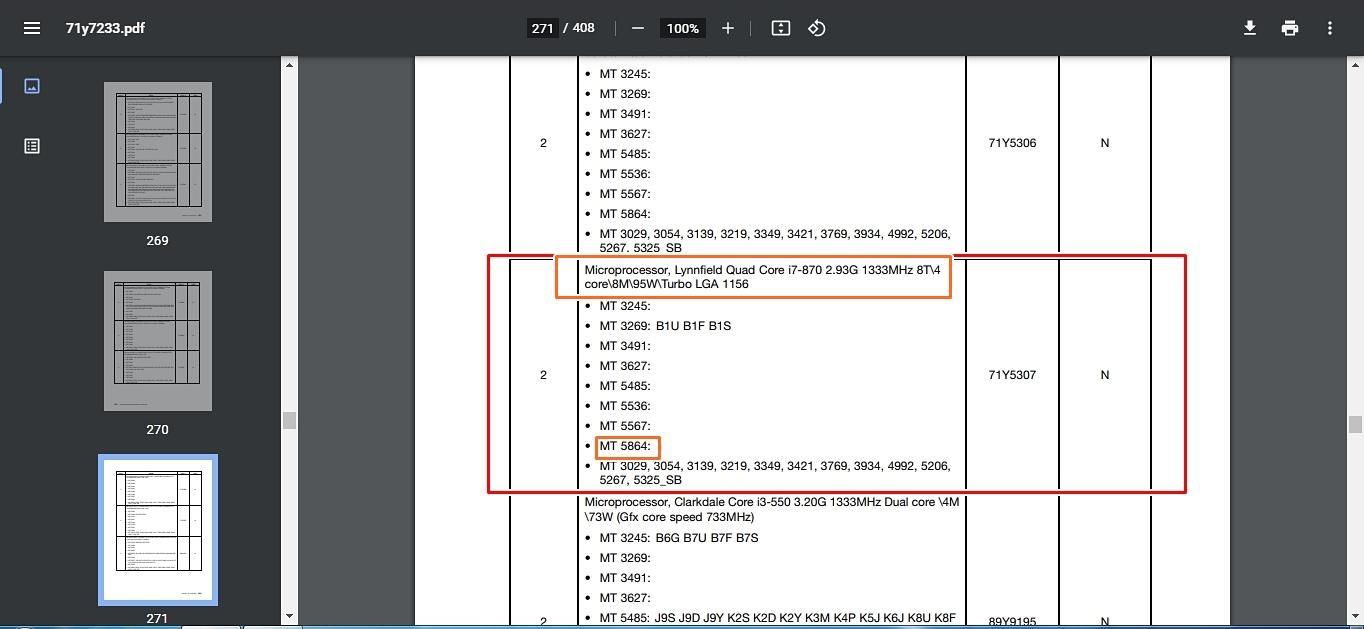Click 'MT 3245: B6G B7U B7F B7S' line
Viewport: 1364px width, 629px height.
click(x=679, y=538)
